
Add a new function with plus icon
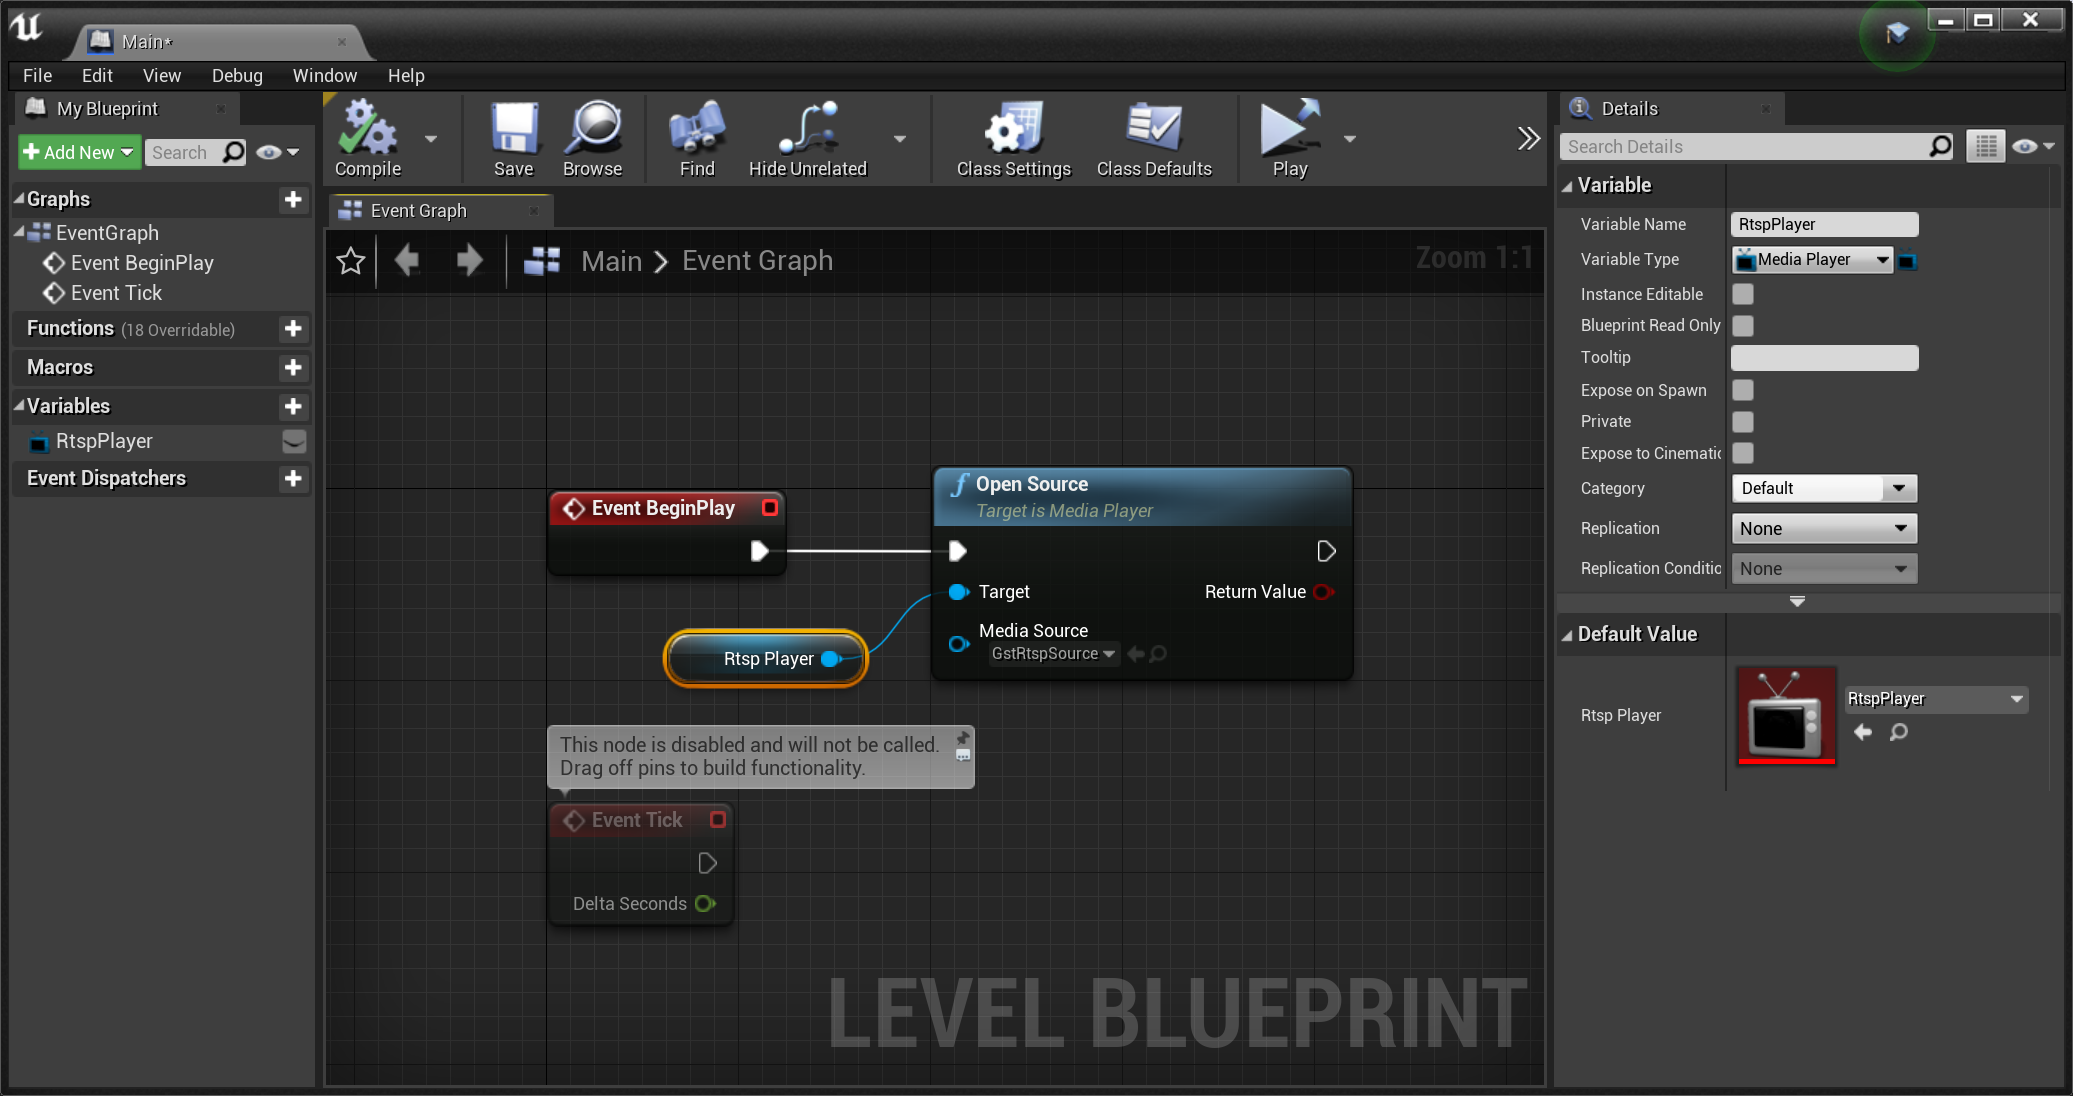click(x=293, y=328)
